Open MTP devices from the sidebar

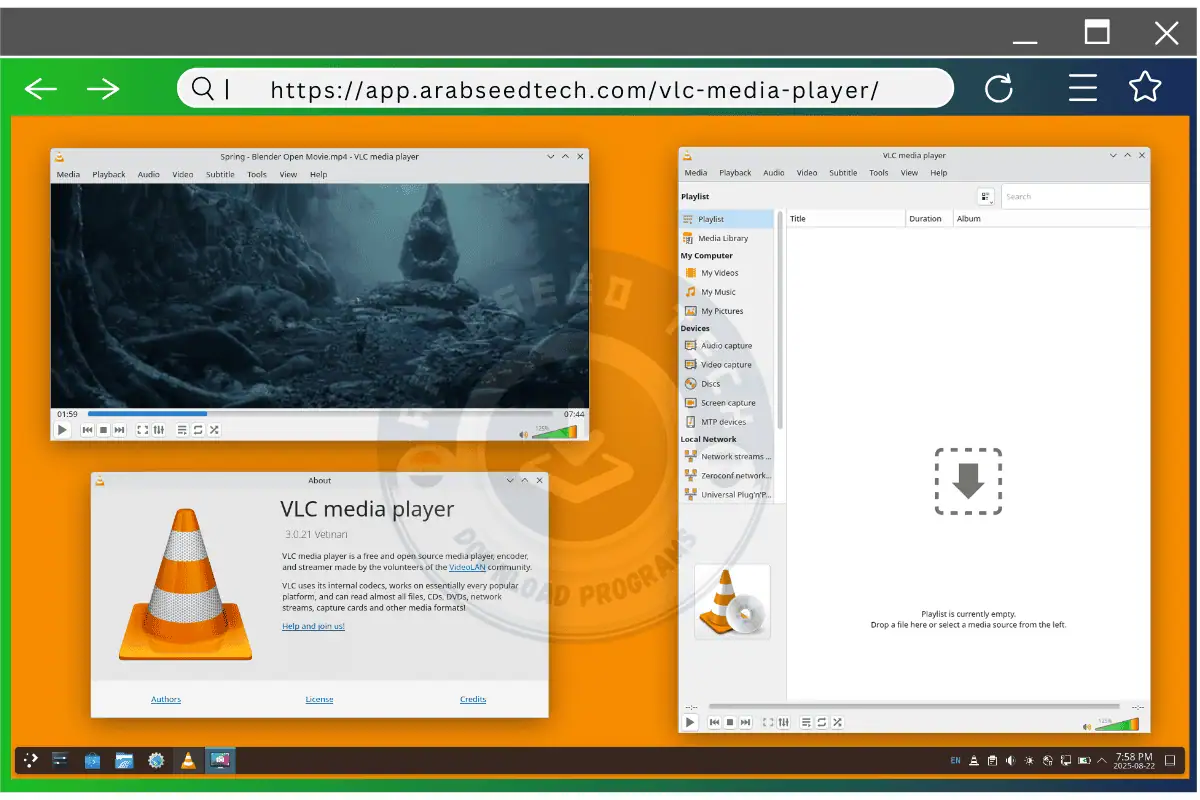[724, 421]
